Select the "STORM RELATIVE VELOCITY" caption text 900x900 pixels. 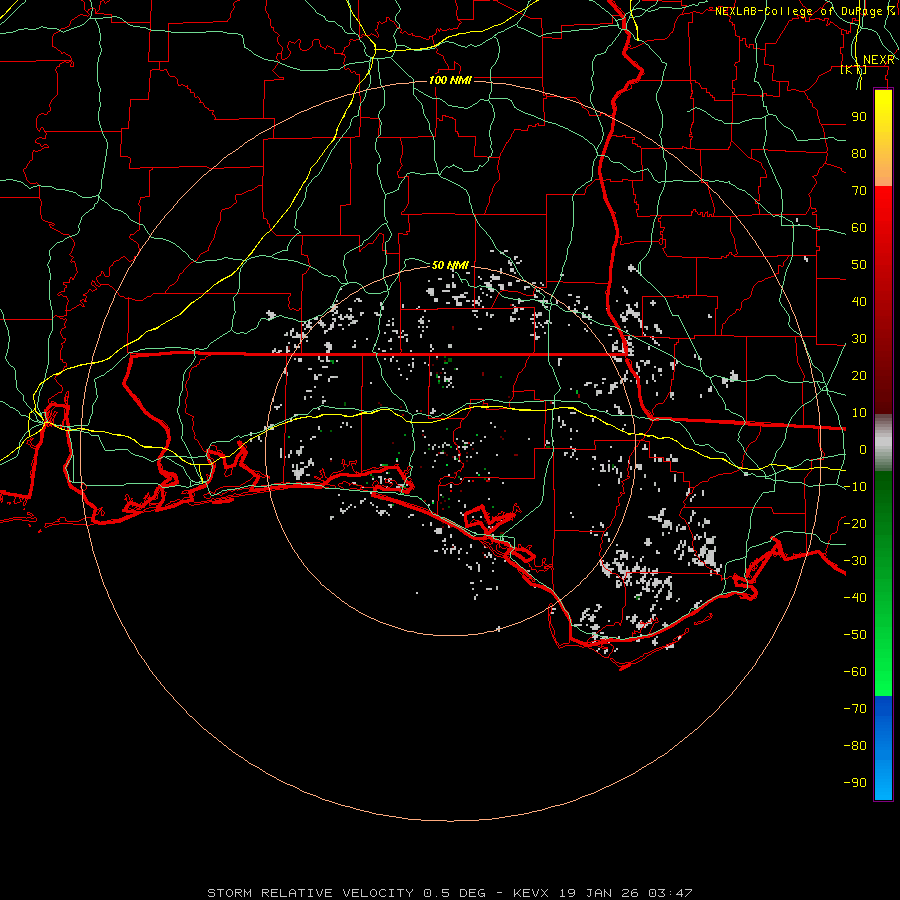coord(310,893)
